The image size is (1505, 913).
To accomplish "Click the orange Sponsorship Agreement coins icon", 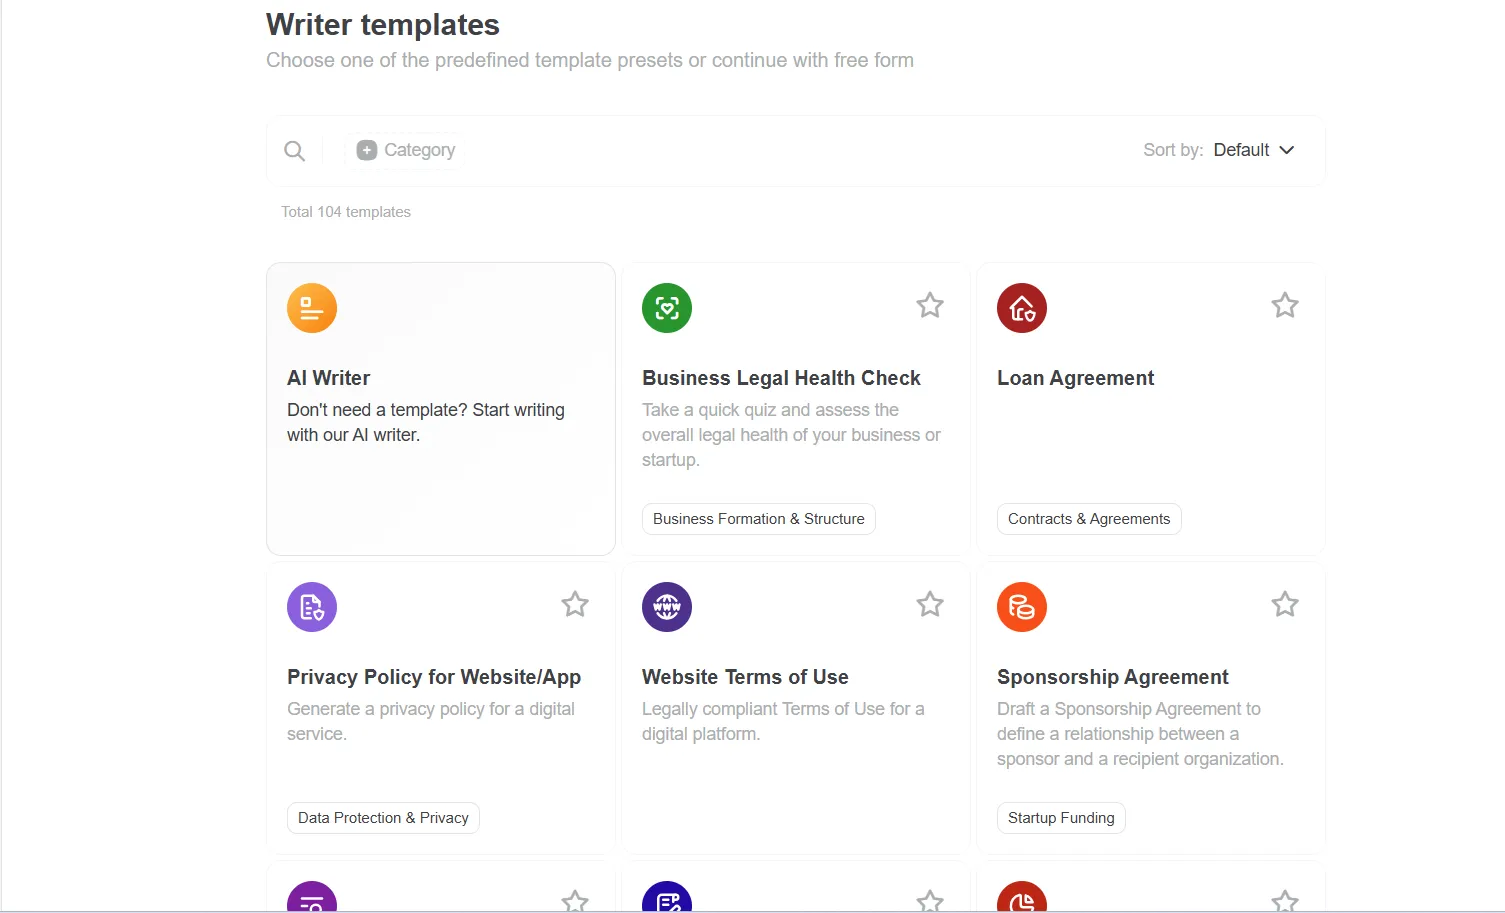I will point(1022,607).
